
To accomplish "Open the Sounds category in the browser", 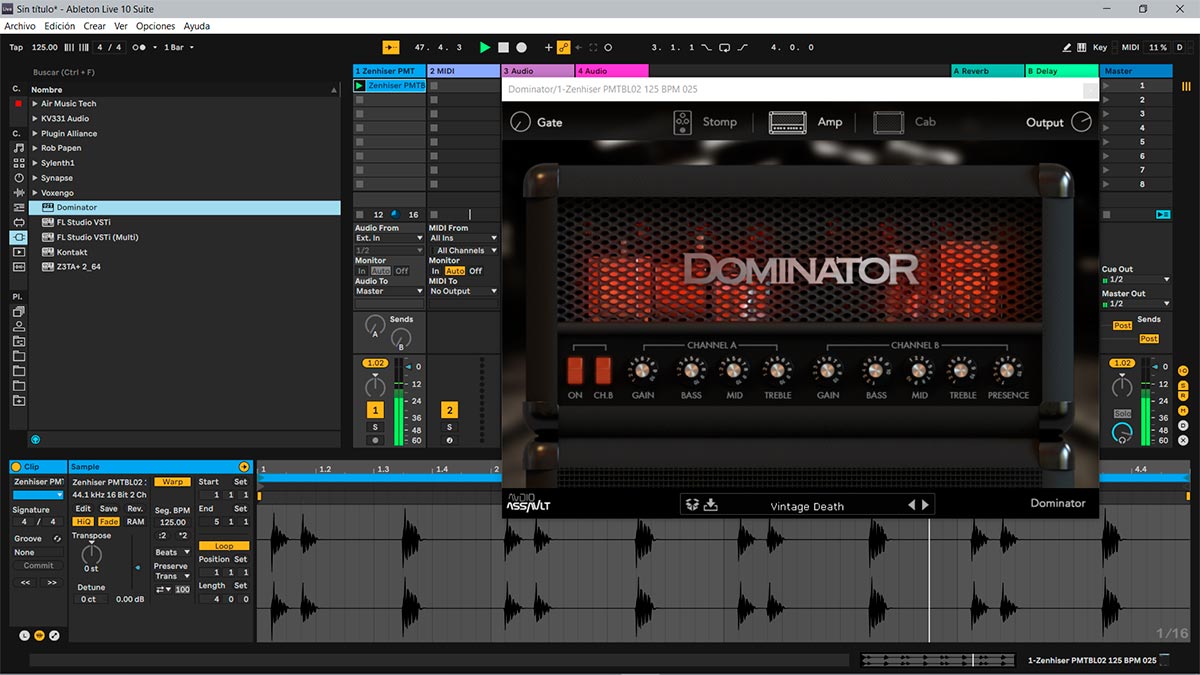I will click(18, 148).
